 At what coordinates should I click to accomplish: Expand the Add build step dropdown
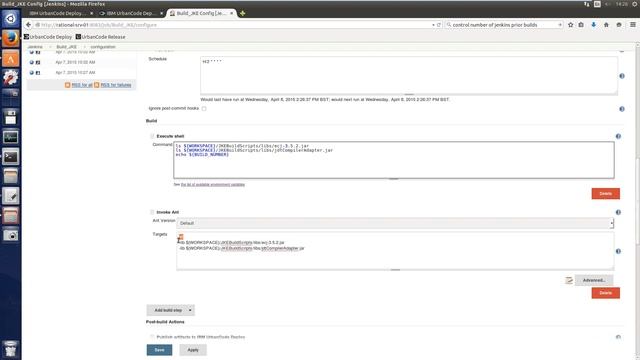[x=170, y=310]
